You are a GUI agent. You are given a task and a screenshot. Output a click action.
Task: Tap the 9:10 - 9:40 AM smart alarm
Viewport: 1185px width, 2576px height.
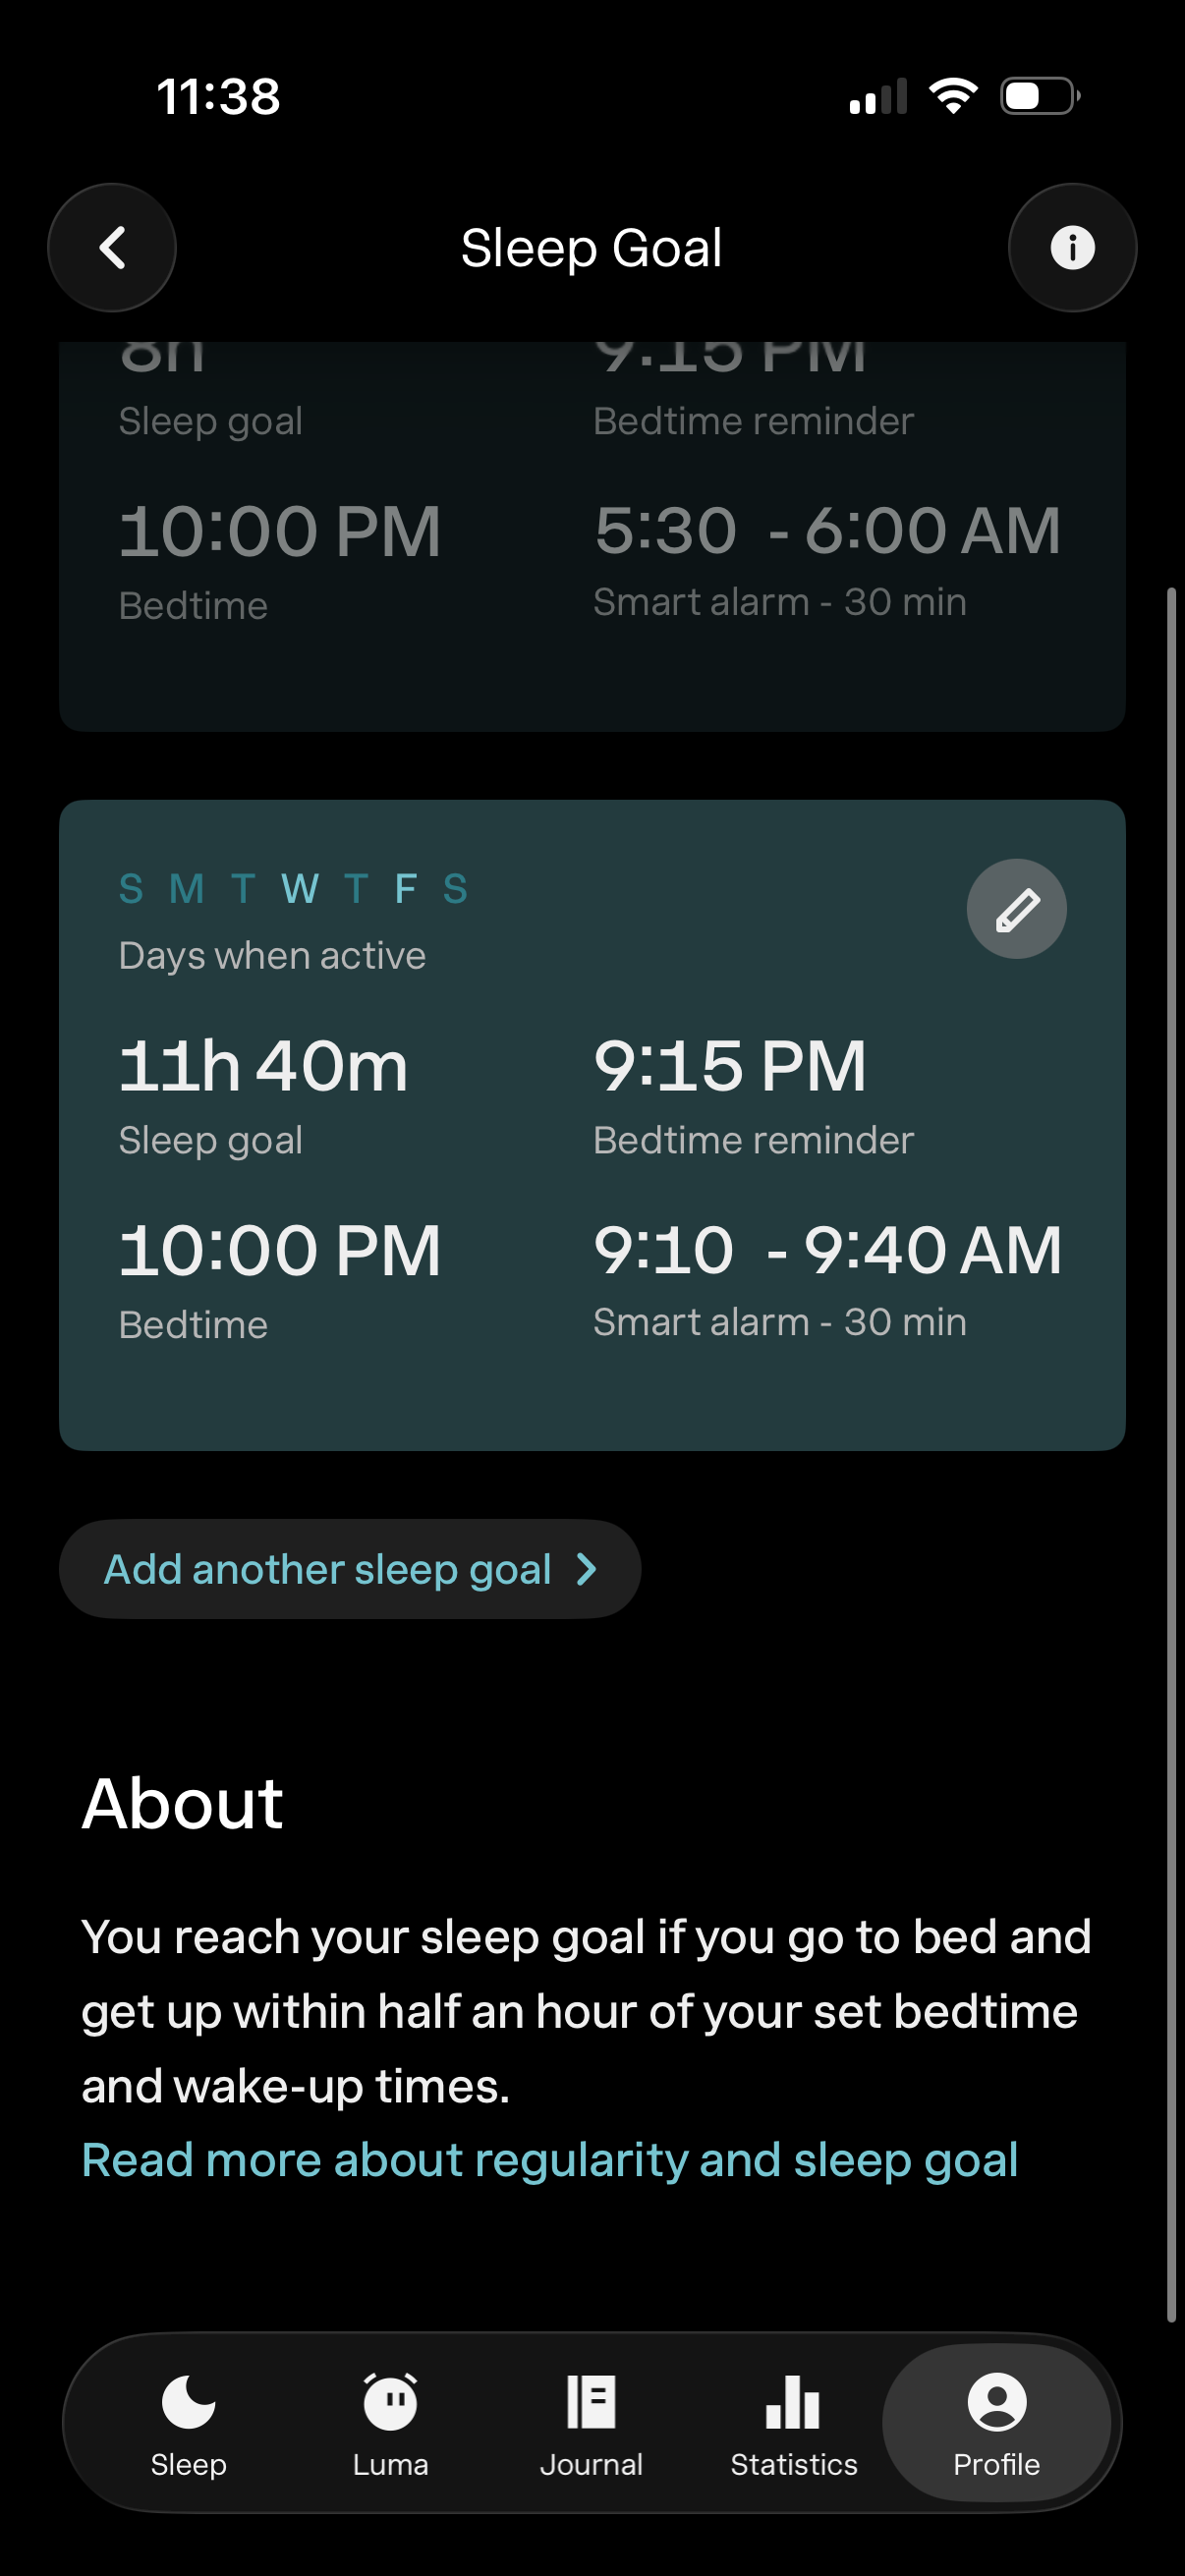827,1250
